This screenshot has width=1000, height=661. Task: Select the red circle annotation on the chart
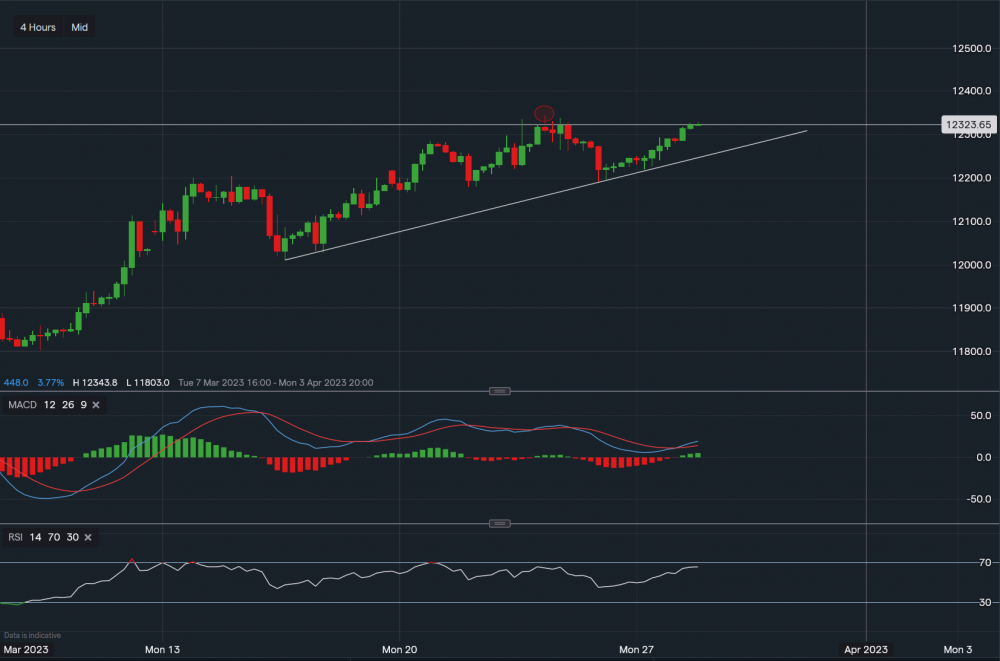(x=543, y=113)
